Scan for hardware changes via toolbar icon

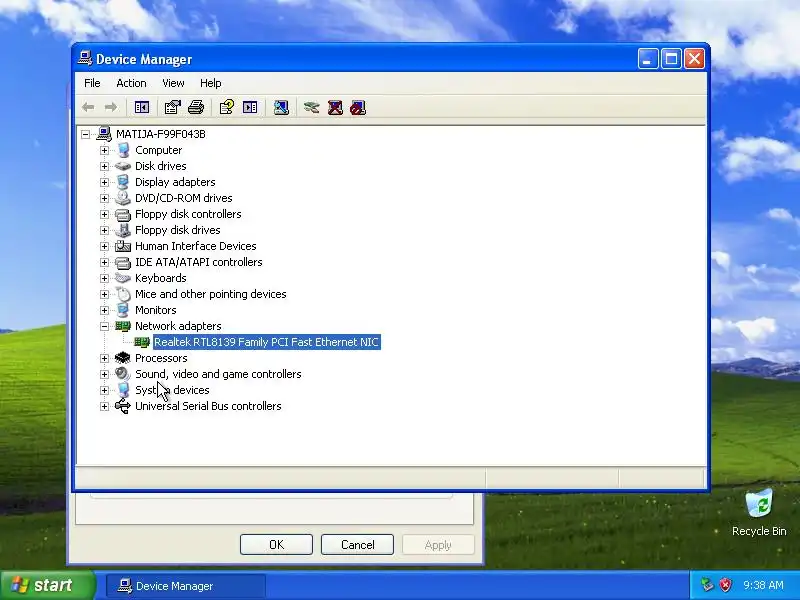pos(281,107)
